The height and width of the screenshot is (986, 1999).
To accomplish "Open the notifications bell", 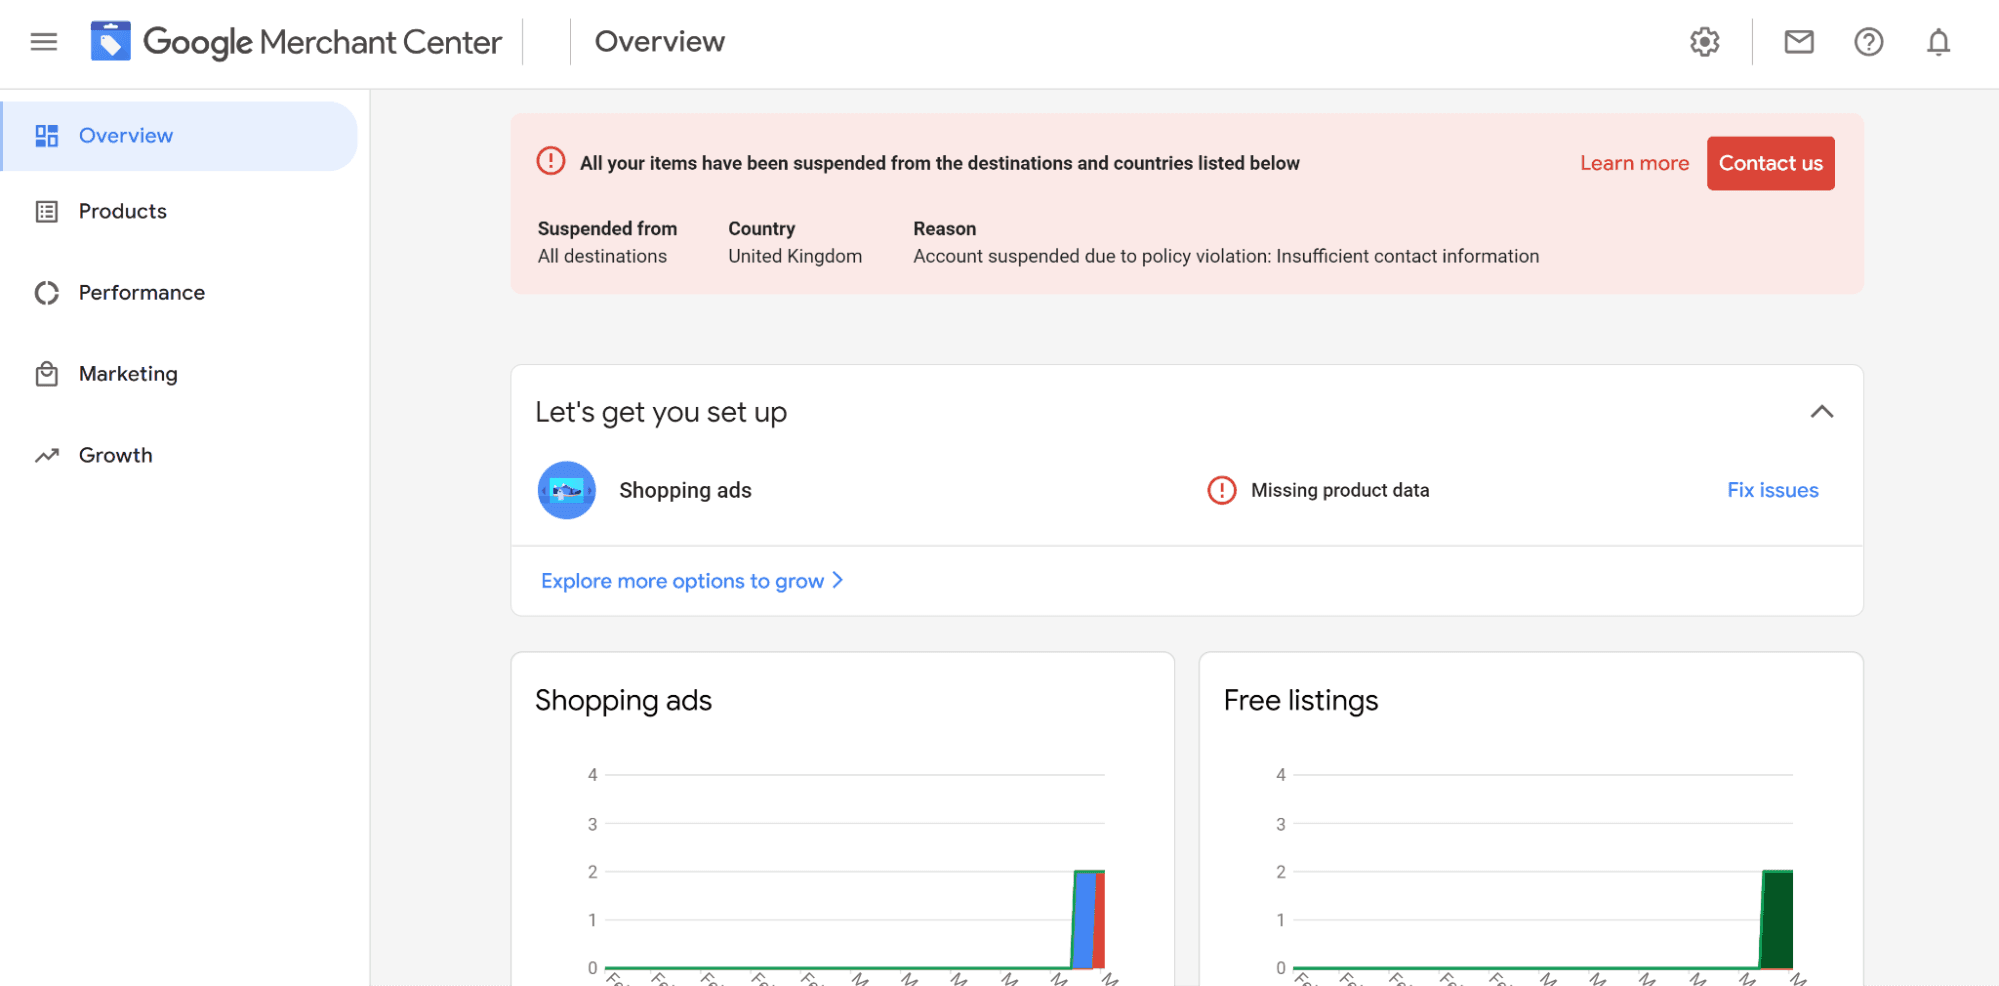I will pyautogui.click(x=1937, y=42).
